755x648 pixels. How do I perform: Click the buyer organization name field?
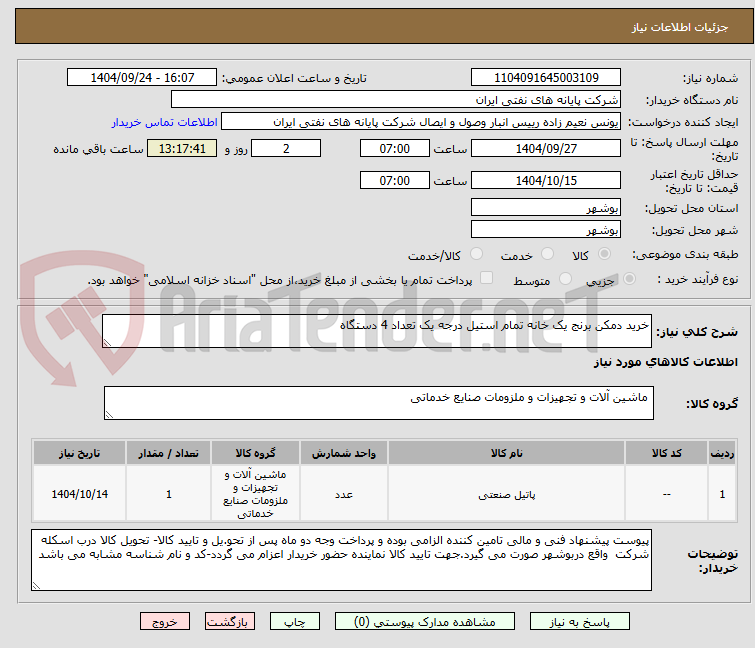coord(396,100)
